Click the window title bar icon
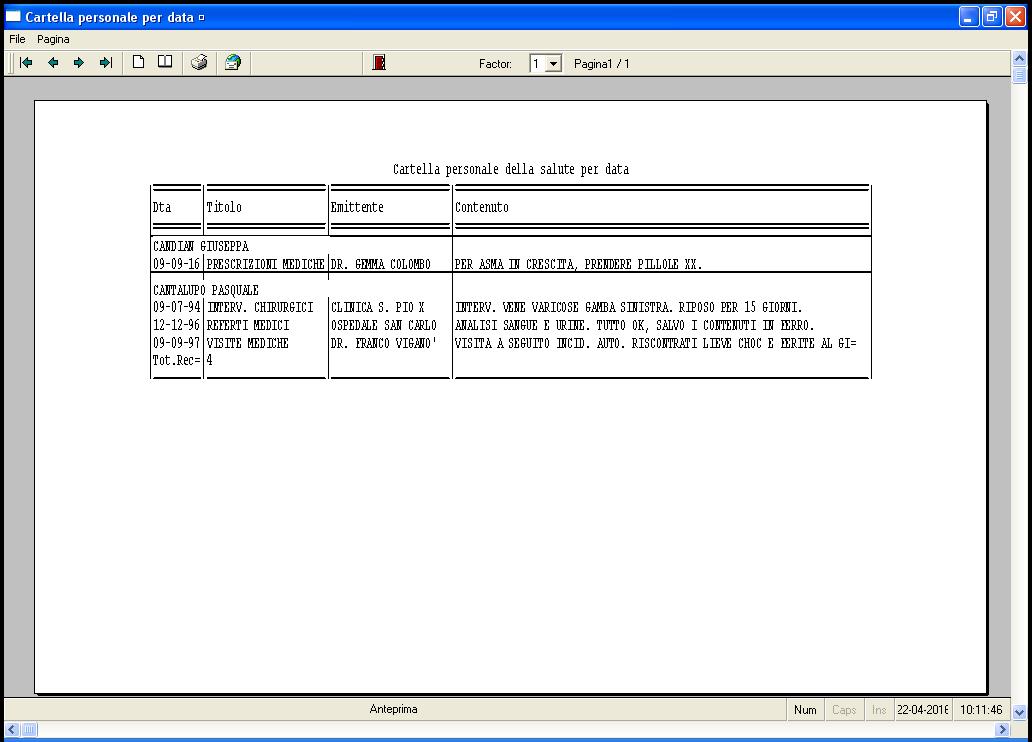The image size is (1032, 742). coord(13,17)
